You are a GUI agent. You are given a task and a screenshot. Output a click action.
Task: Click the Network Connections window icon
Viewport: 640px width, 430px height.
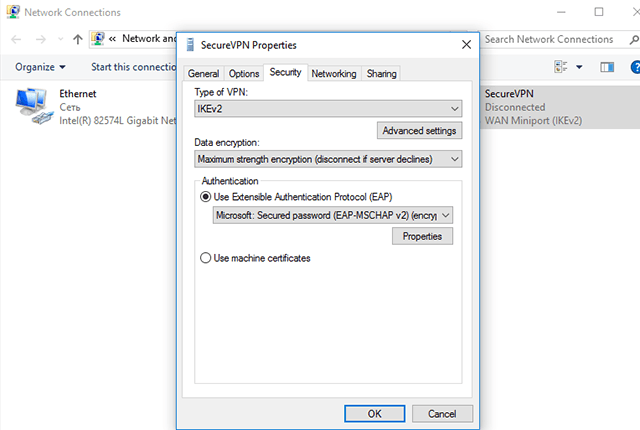[x=13, y=12]
